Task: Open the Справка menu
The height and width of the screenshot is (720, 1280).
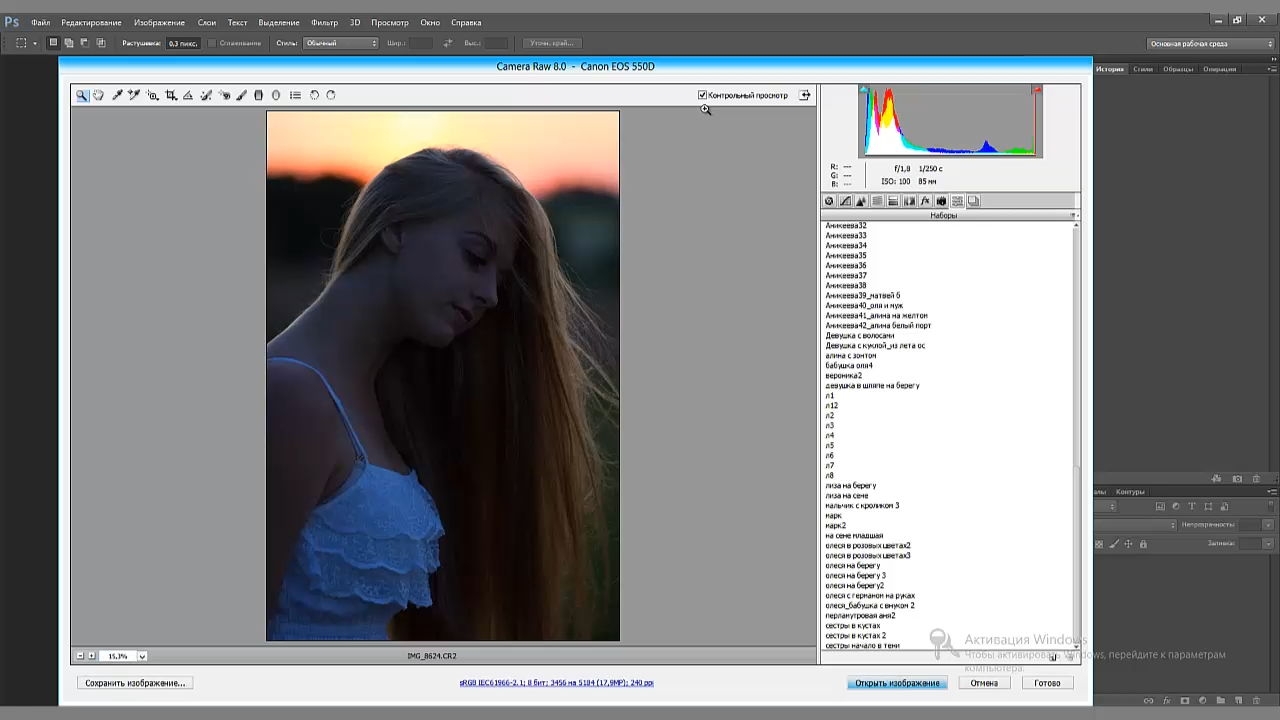Action: 466,22
